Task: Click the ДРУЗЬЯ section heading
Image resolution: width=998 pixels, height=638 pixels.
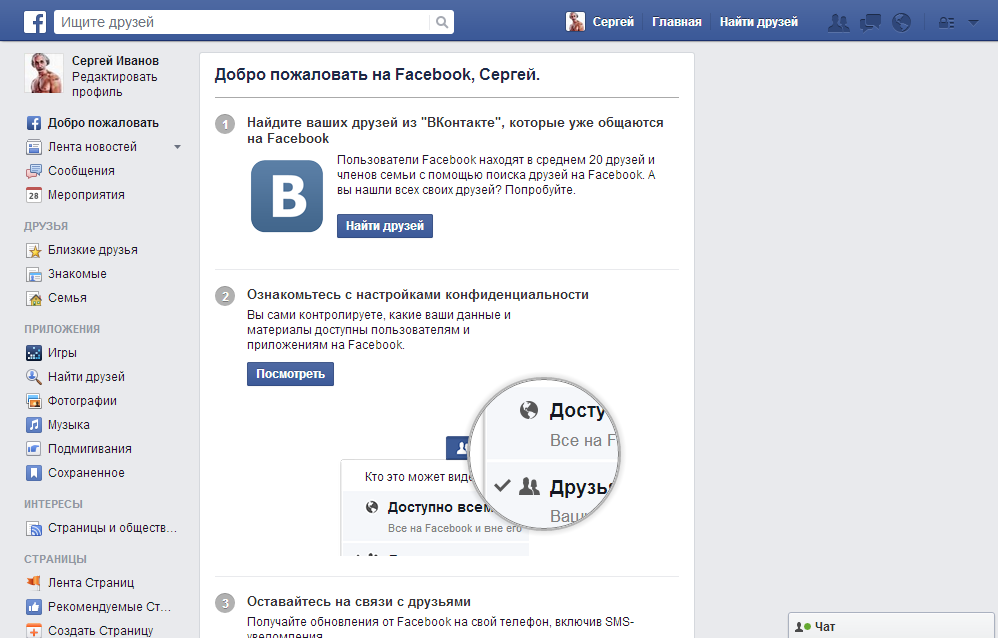Action: tap(46, 226)
